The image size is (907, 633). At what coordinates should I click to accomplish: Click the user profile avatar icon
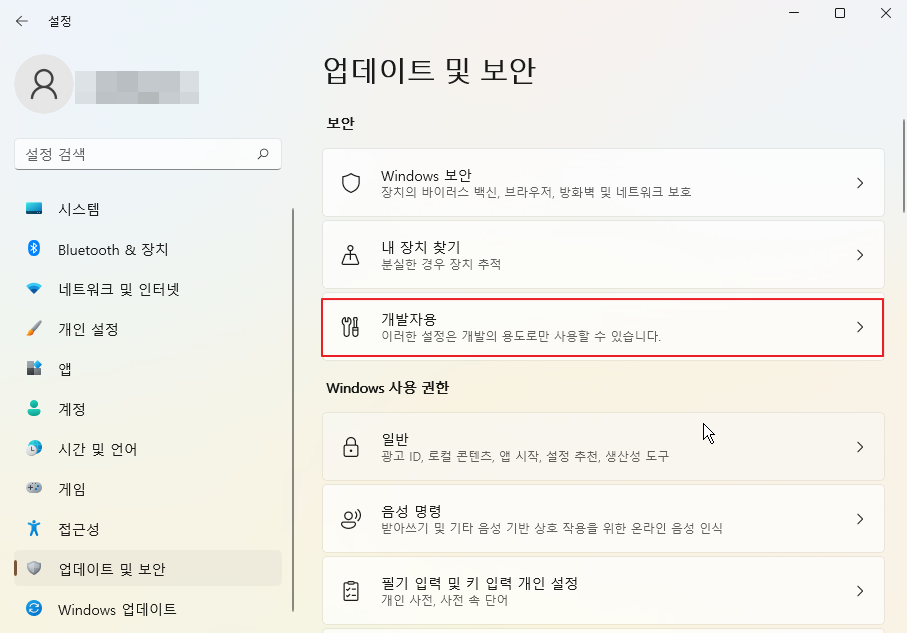[44, 84]
